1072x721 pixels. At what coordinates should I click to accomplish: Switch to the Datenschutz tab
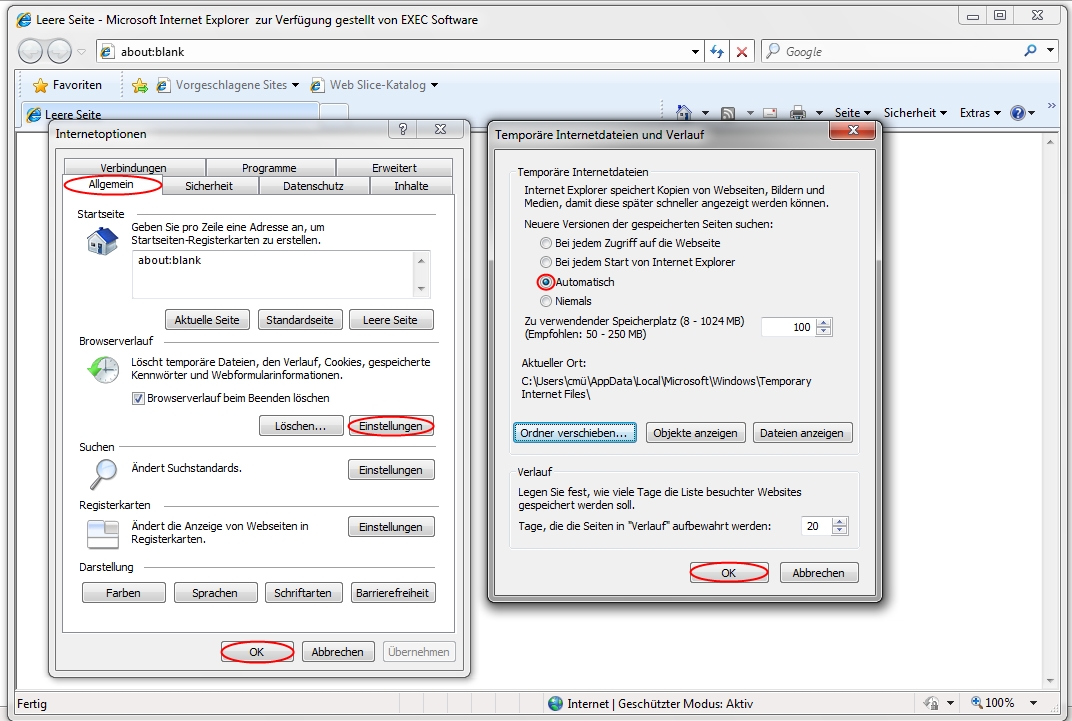tap(313, 186)
